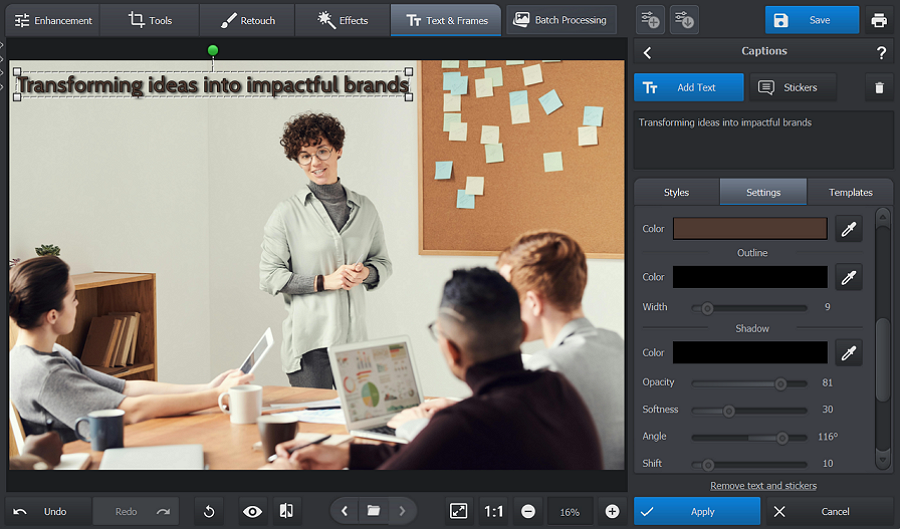Open Batch Processing
The height and width of the screenshot is (529, 900).
tap(561, 21)
